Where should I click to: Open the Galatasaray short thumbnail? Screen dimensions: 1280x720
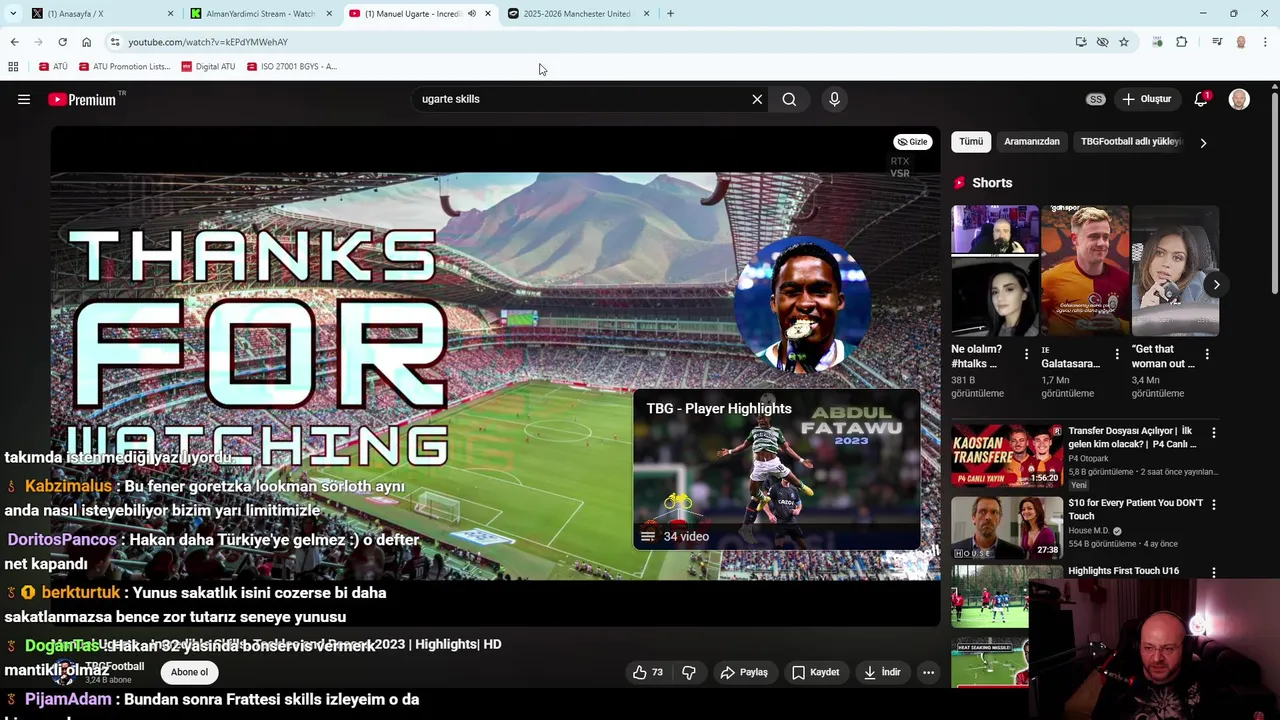point(1085,270)
